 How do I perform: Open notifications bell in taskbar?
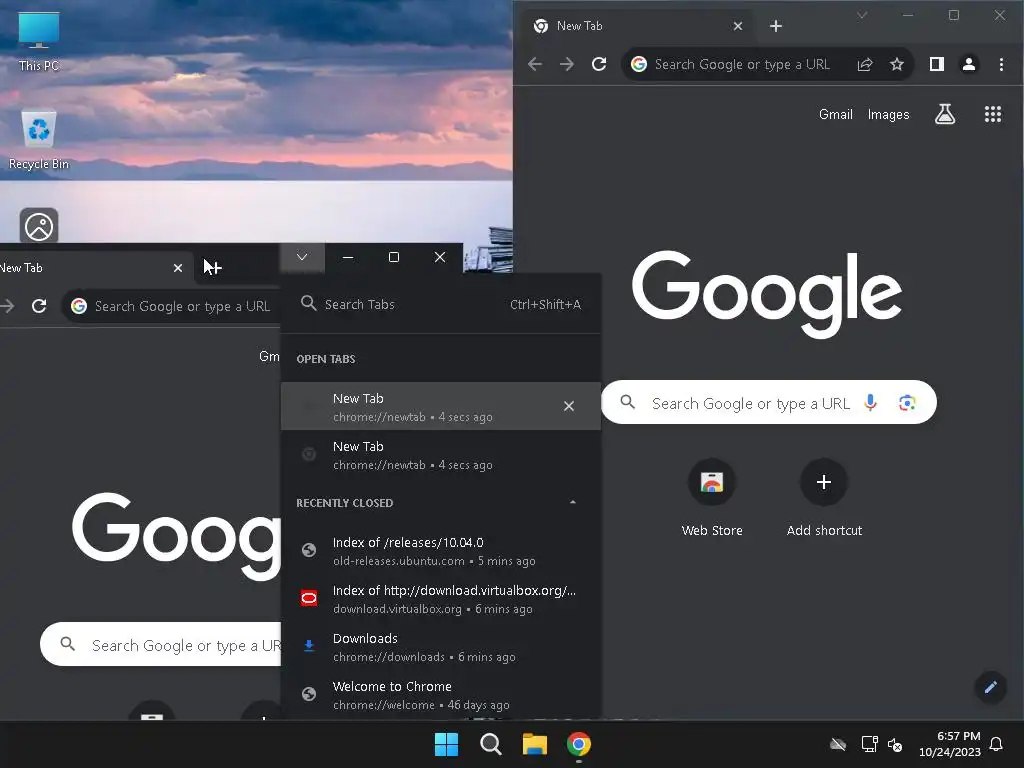coord(996,744)
